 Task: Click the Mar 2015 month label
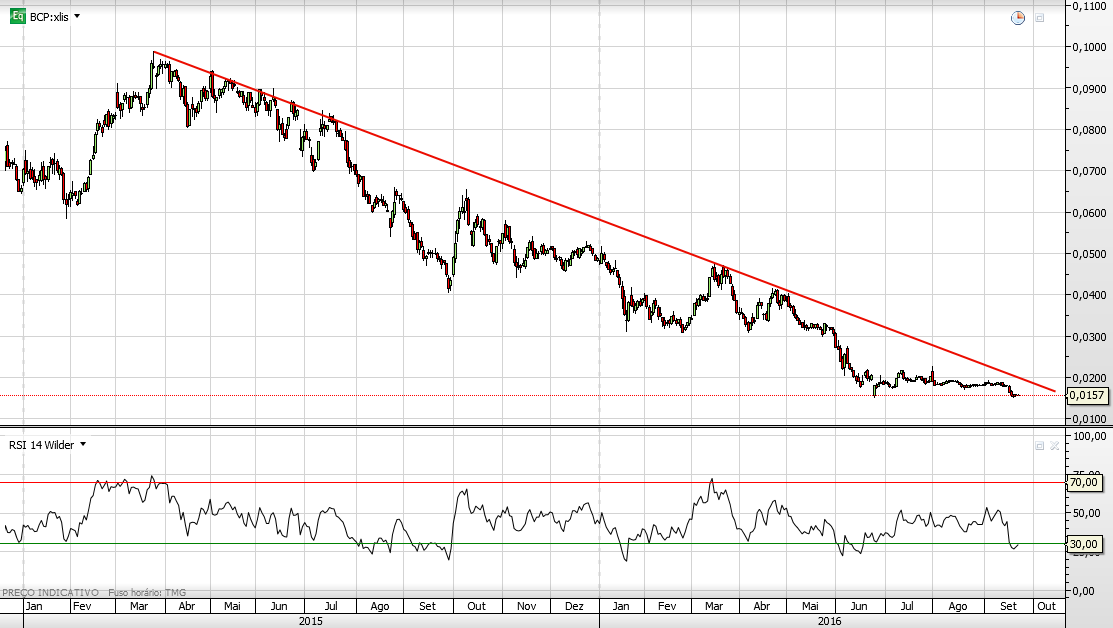click(x=139, y=606)
